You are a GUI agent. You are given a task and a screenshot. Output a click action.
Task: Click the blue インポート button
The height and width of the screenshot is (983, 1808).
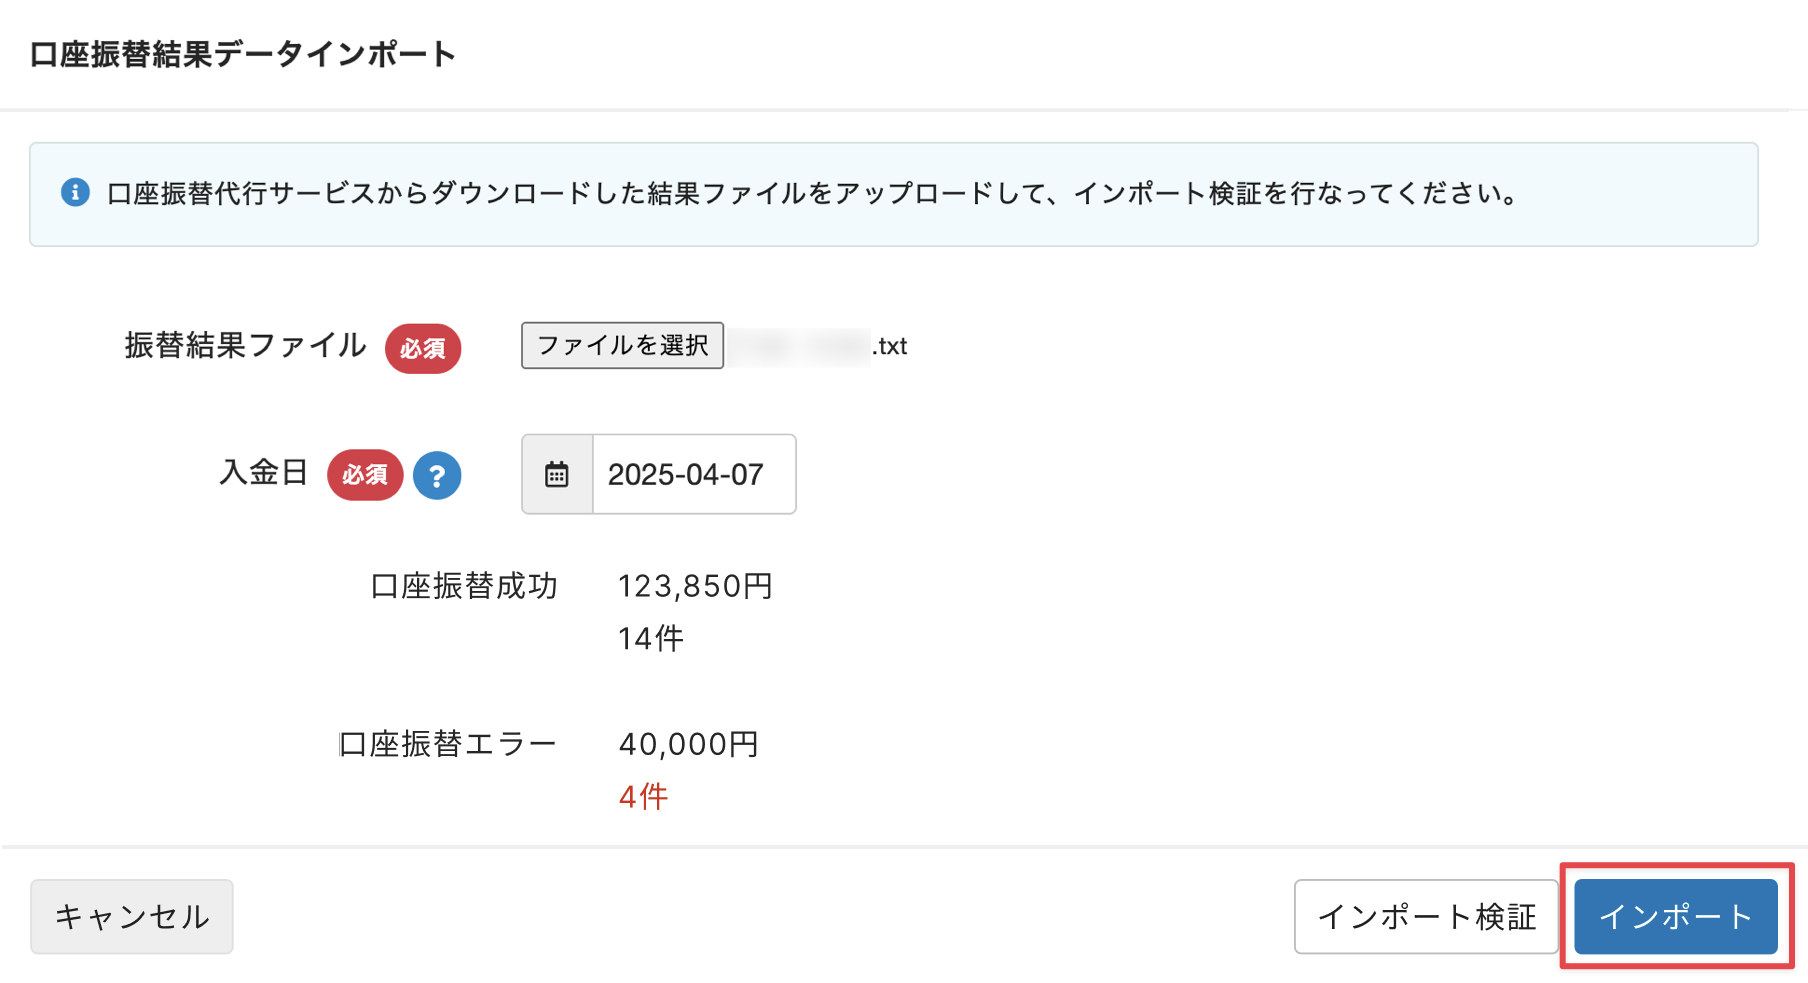1675,916
